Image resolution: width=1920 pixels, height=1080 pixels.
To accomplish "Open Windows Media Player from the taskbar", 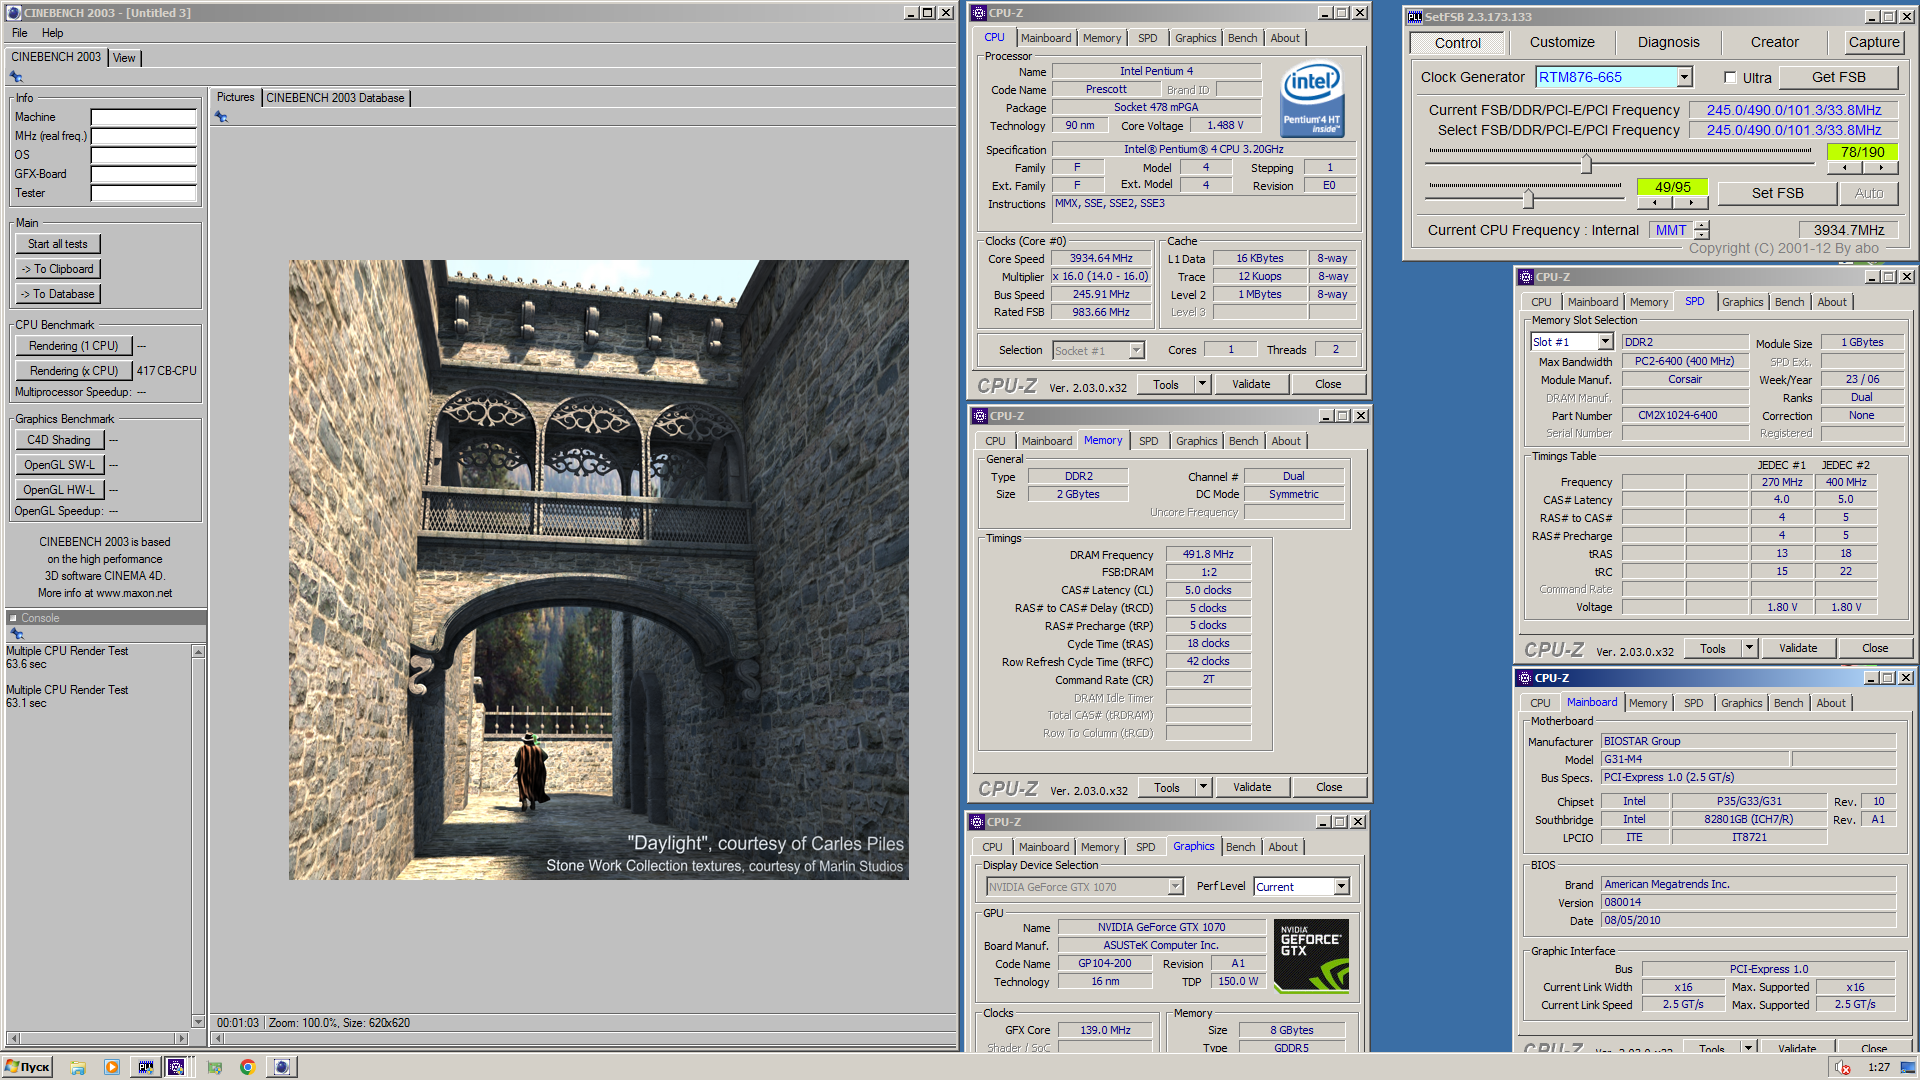I will tap(111, 1067).
